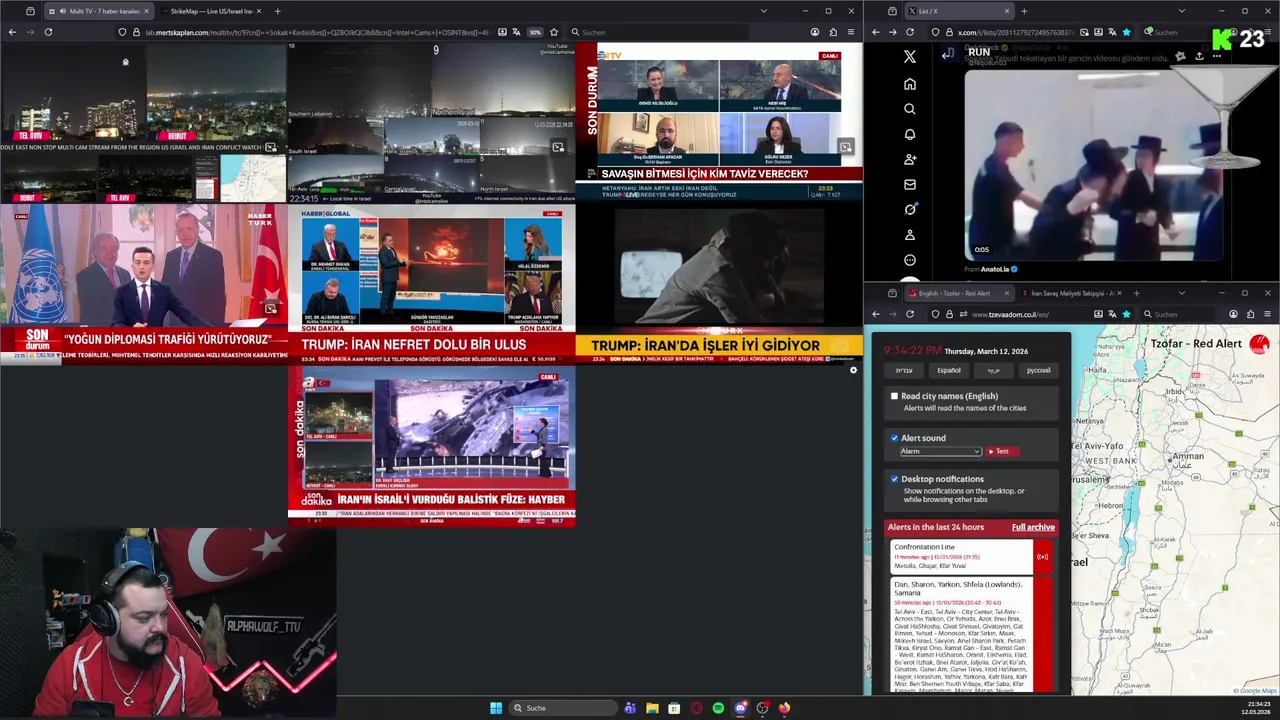Open X Messages envelope icon
Viewport: 1280px width, 720px height.
point(910,184)
